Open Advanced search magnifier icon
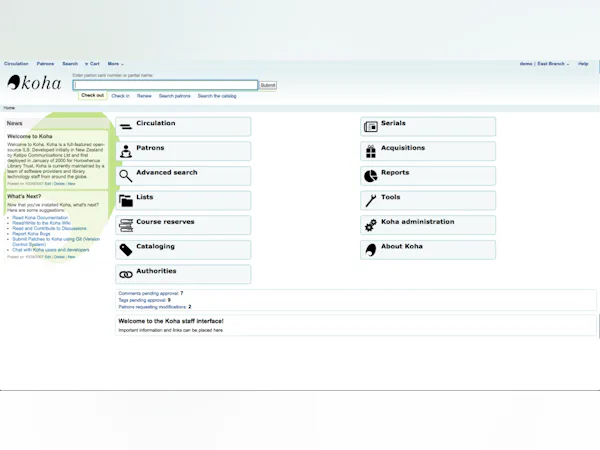The width and height of the screenshot is (600, 450). point(126,176)
